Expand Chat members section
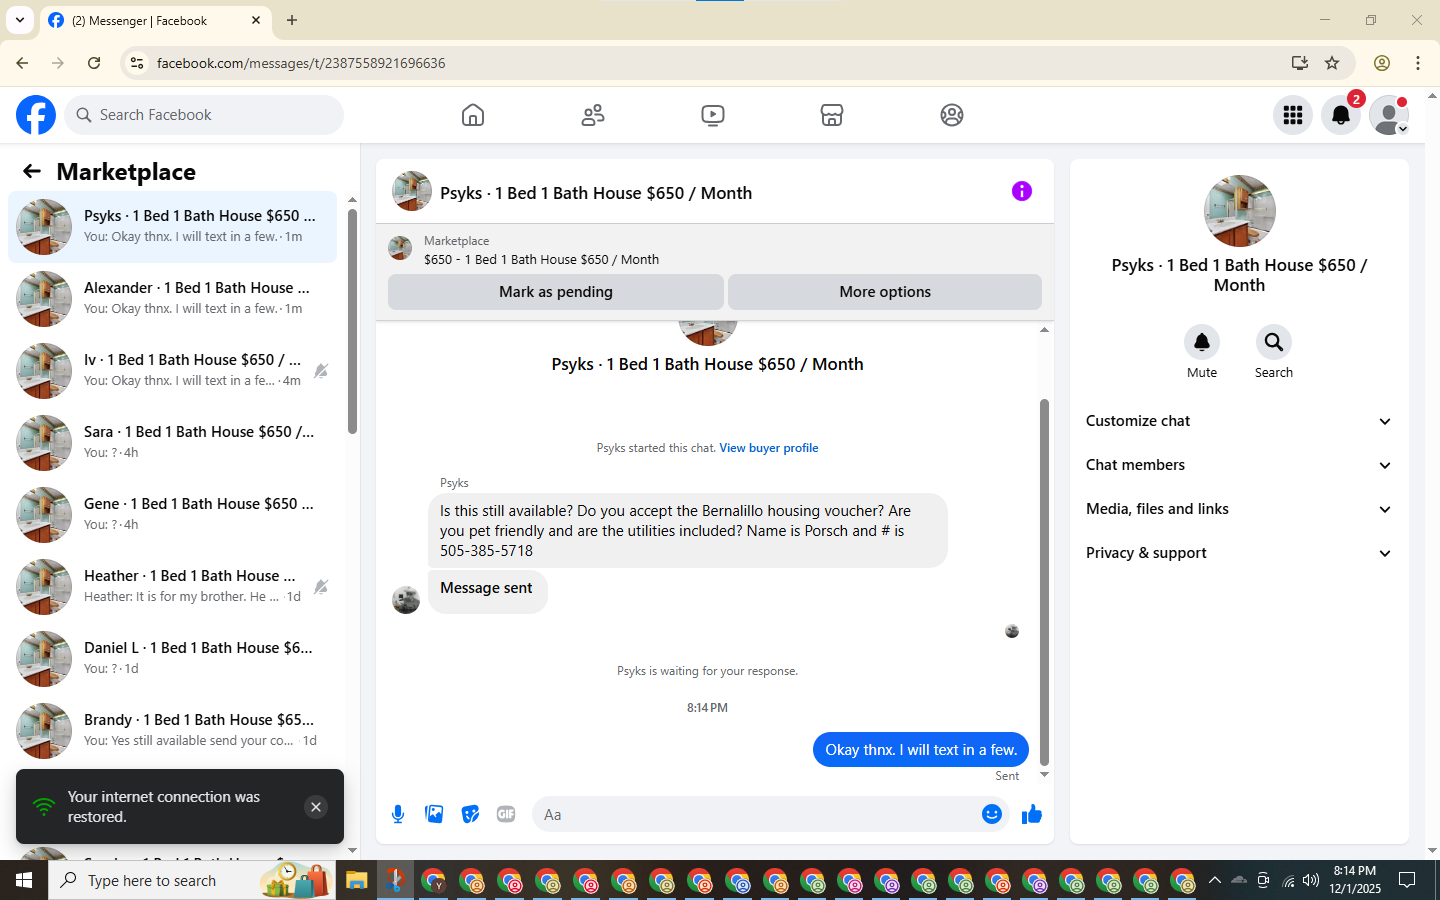The height and width of the screenshot is (900, 1440). tap(1239, 465)
